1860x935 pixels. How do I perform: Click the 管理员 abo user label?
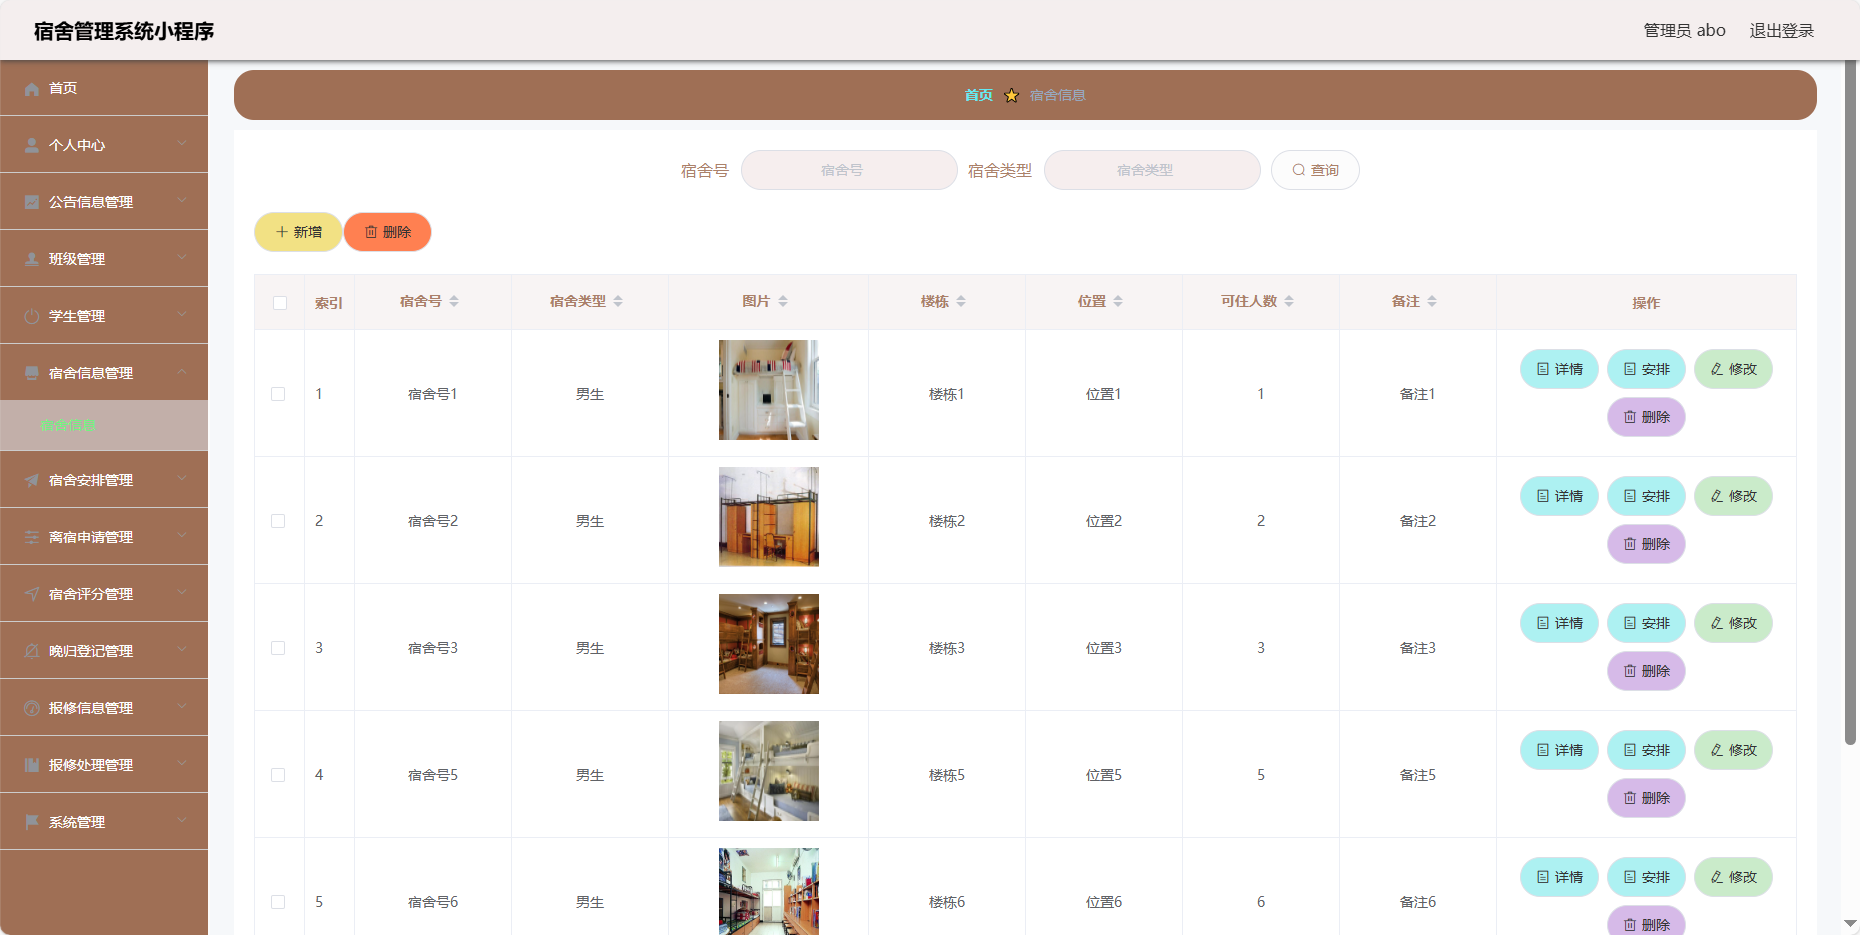click(x=1685, y=31)
